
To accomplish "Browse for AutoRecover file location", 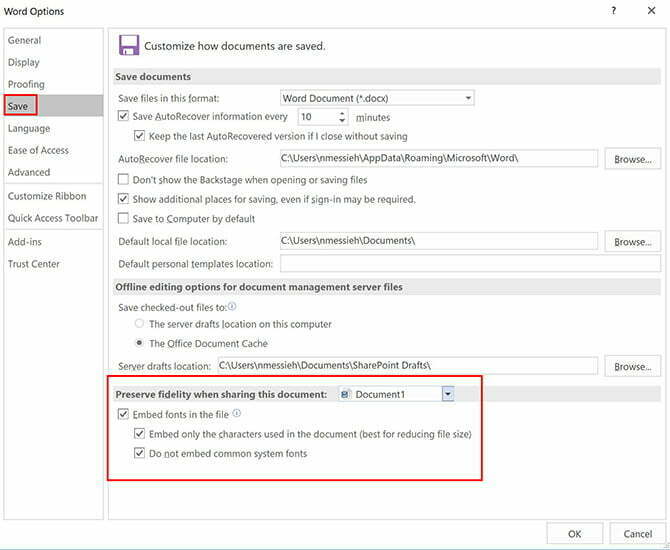I will pos(632,159).
